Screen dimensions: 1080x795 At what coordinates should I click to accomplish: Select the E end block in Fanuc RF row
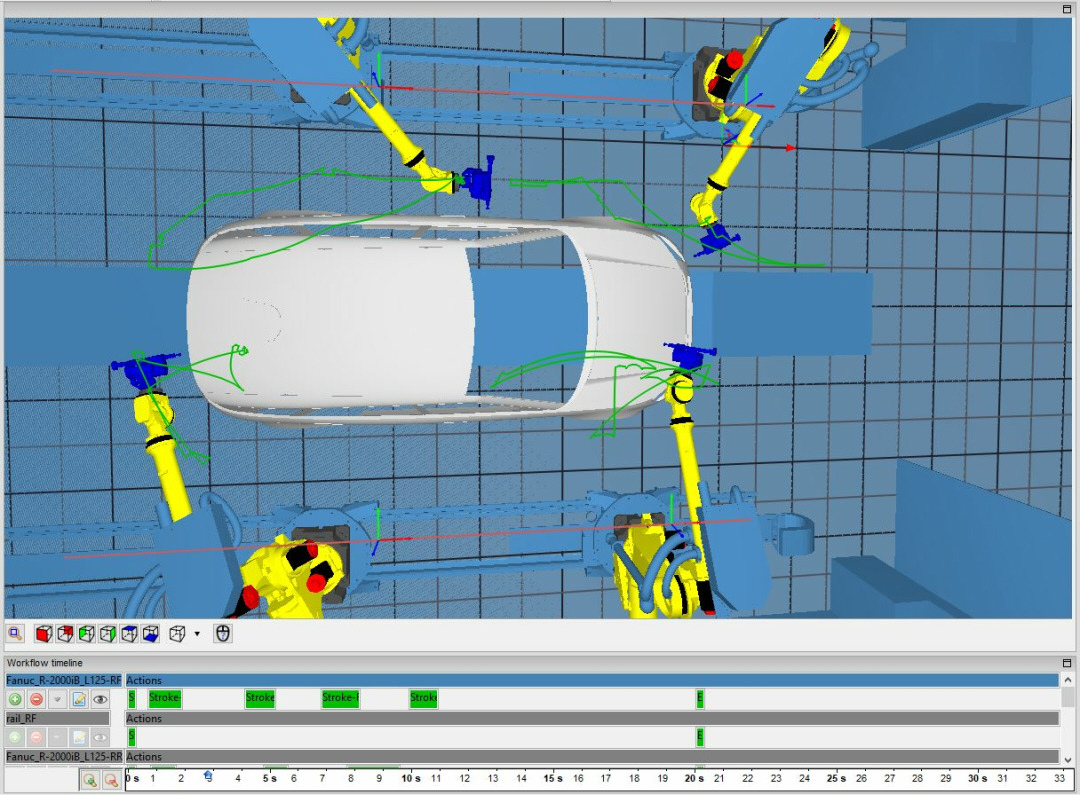(x=700, y=698)
